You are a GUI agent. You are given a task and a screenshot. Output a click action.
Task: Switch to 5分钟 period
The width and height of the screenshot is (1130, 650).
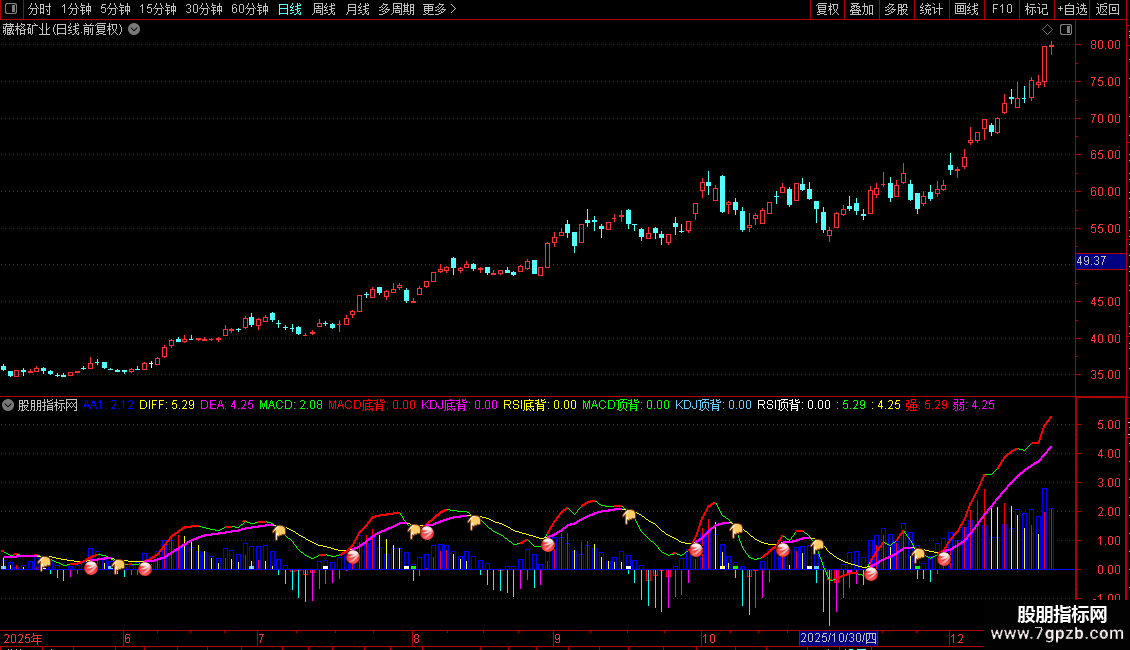[x=115, y=9]
